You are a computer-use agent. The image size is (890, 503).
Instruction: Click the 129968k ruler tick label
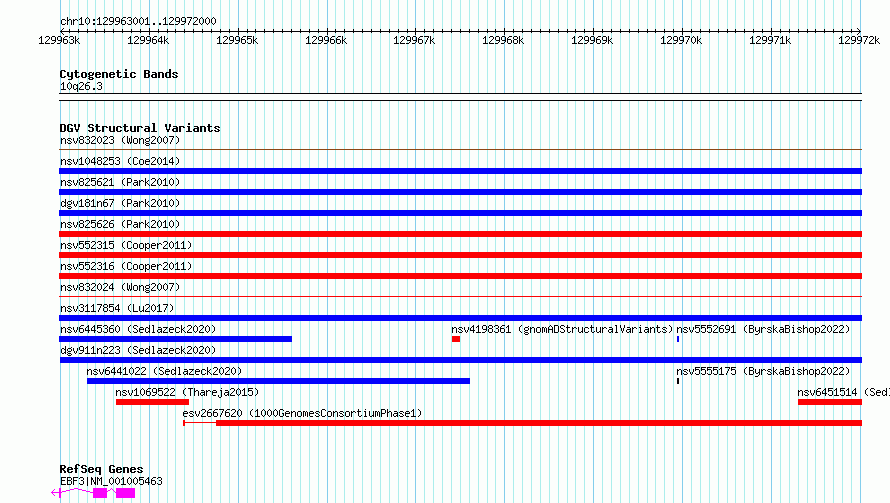[x=503, y=40]
